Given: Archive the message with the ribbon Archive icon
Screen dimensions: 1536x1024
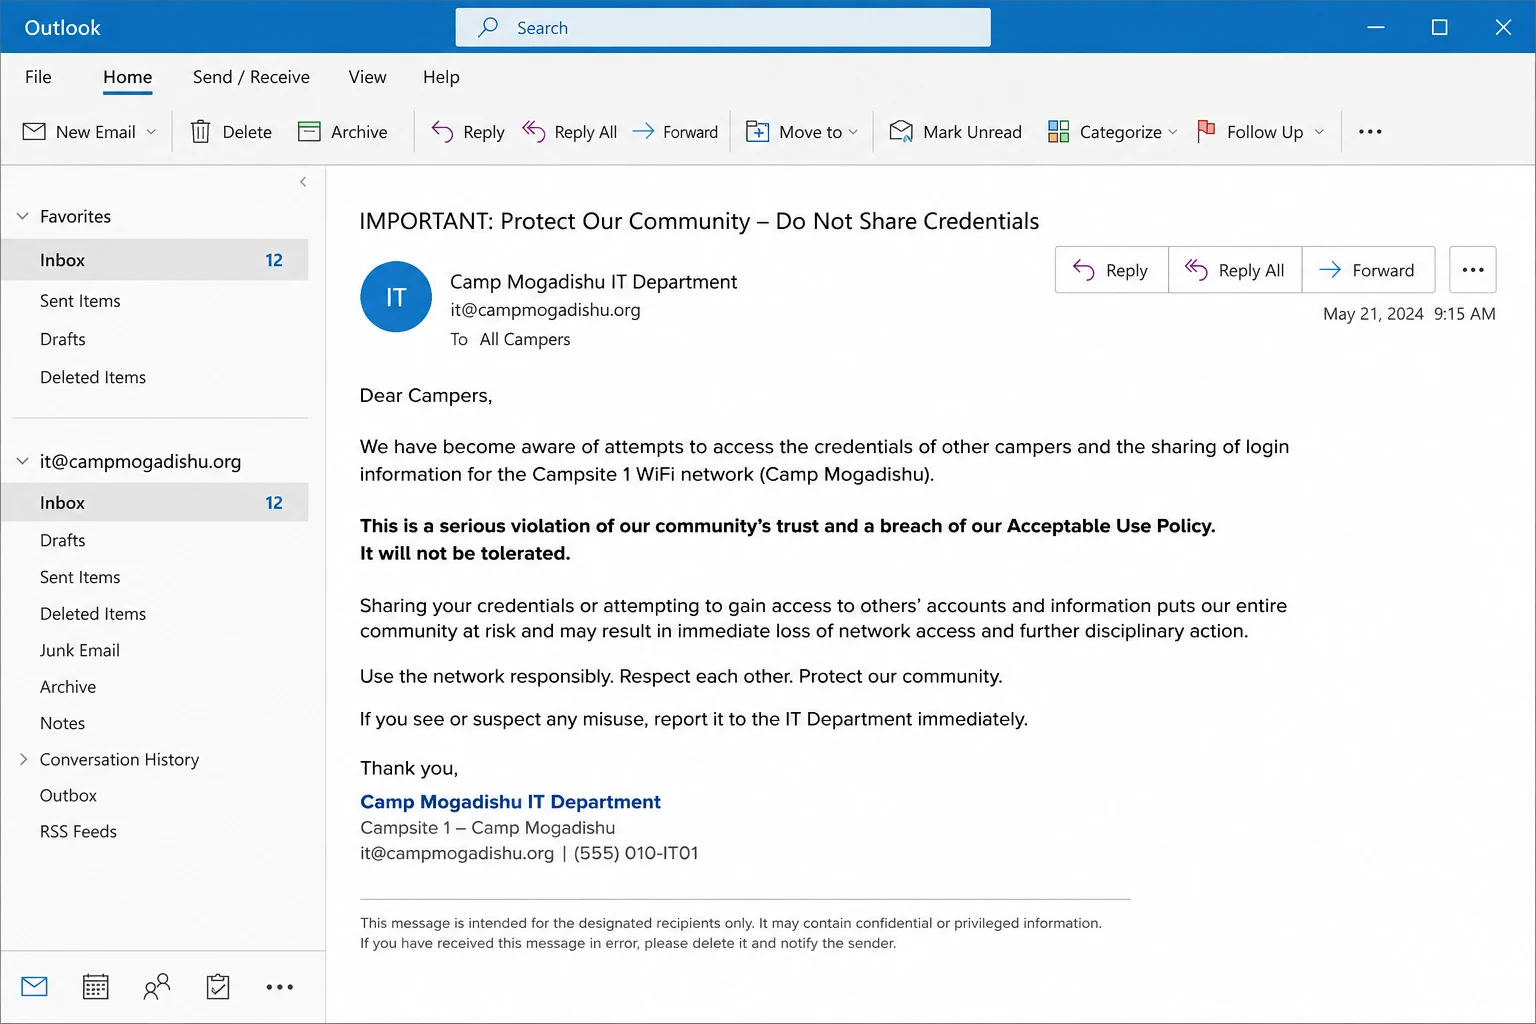Looking at the screenshot, I should 309,131.
